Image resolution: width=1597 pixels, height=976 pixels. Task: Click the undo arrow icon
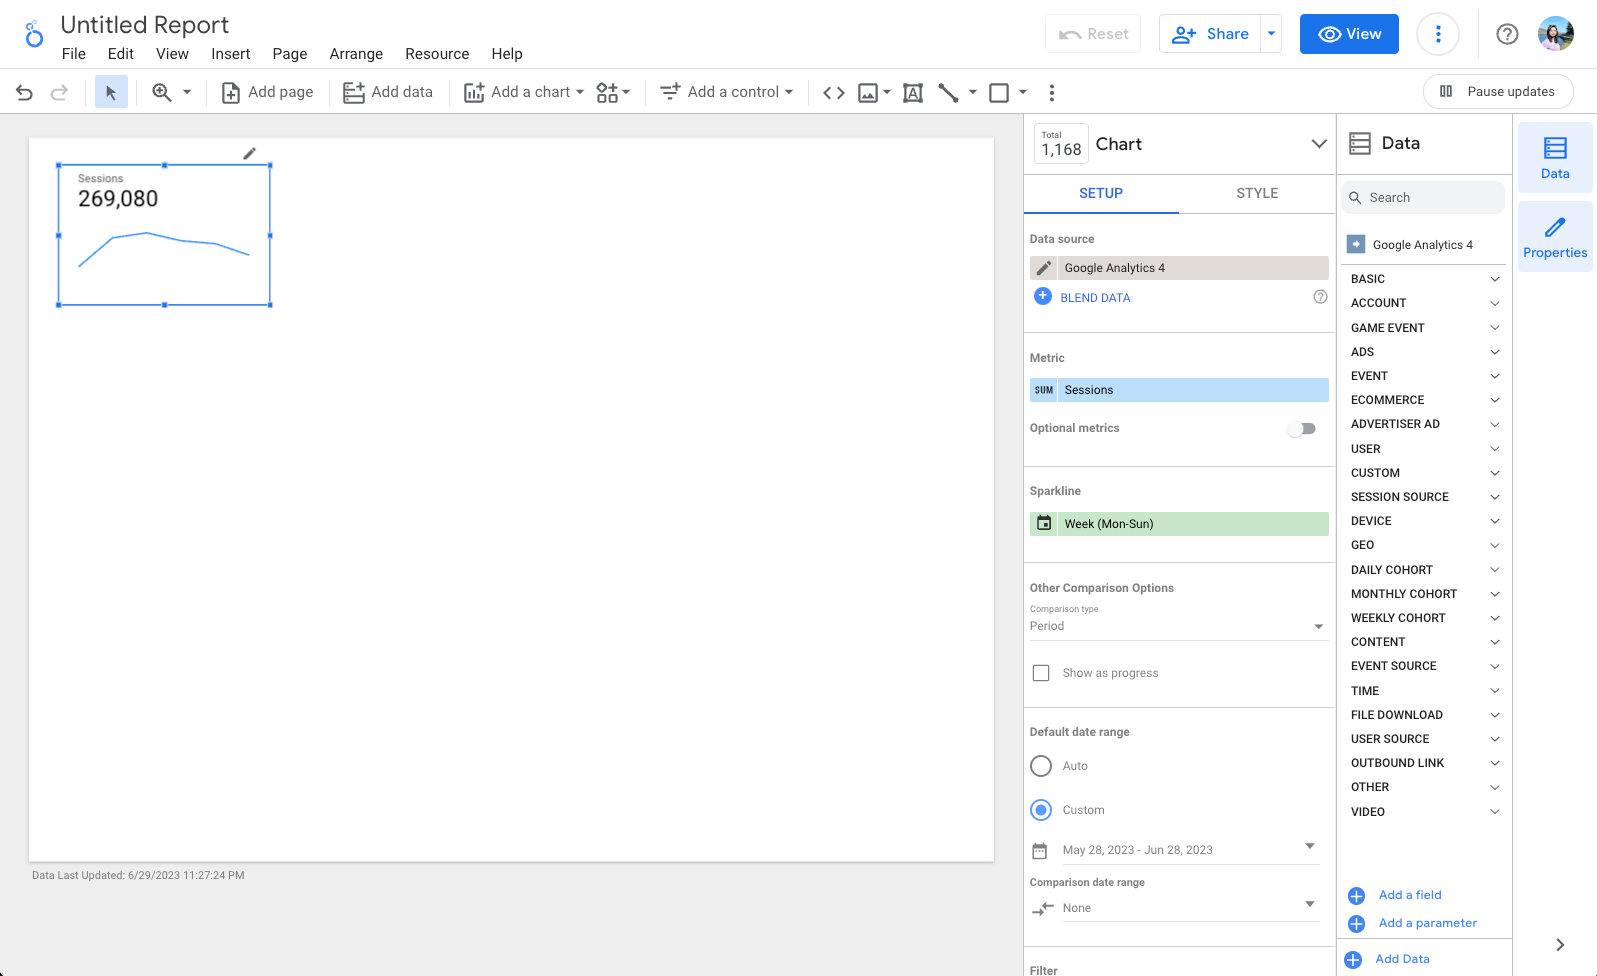coord(24,93)
